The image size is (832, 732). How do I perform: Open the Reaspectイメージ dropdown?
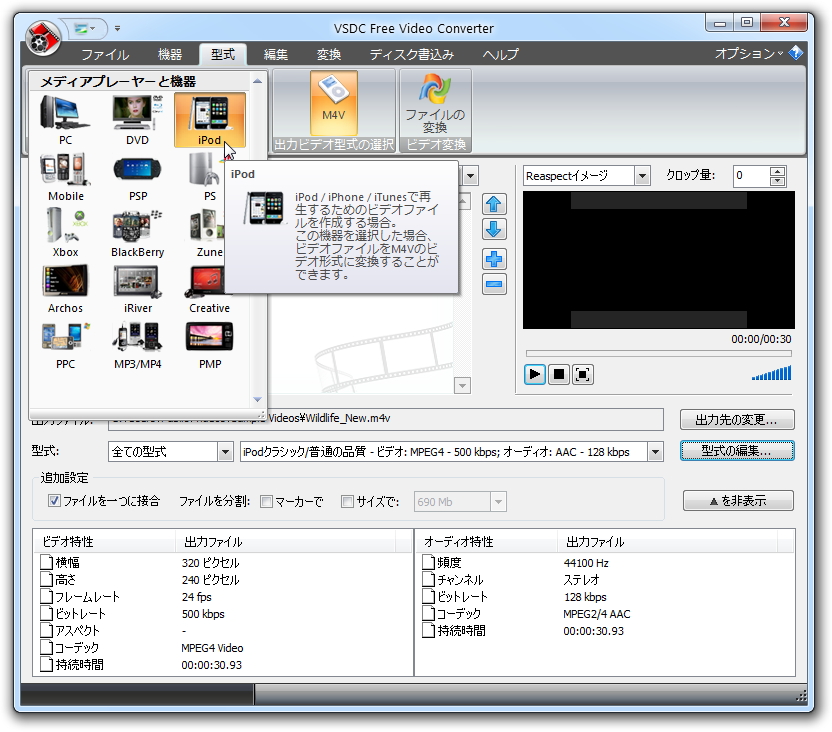pos(642,176)
